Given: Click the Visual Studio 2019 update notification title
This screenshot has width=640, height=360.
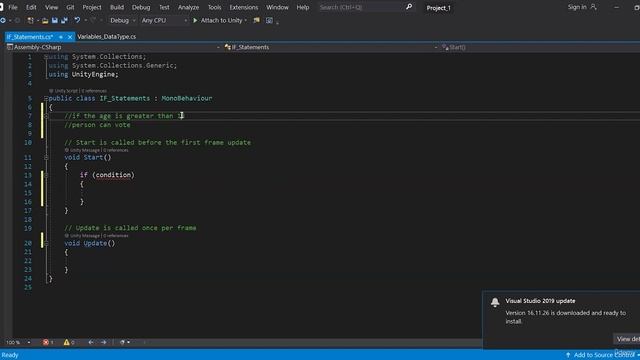Looking at the screenshot, I should pyautogui.click(x=540, y=301).
